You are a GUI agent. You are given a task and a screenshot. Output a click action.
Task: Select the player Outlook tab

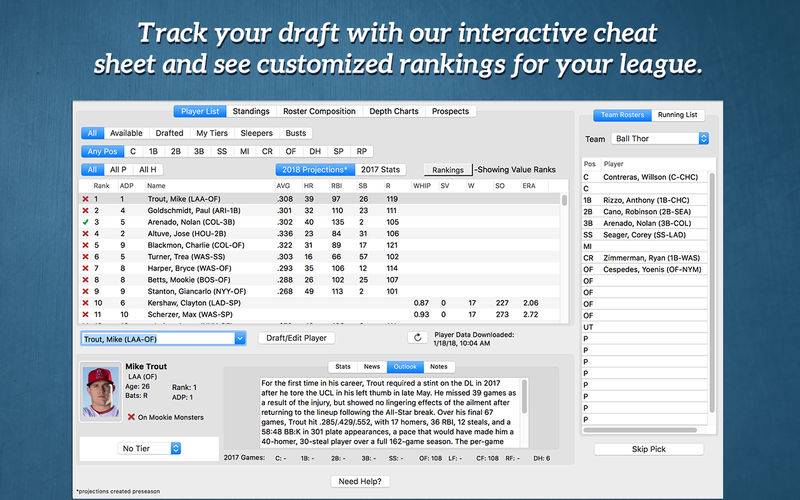(405, 366)
